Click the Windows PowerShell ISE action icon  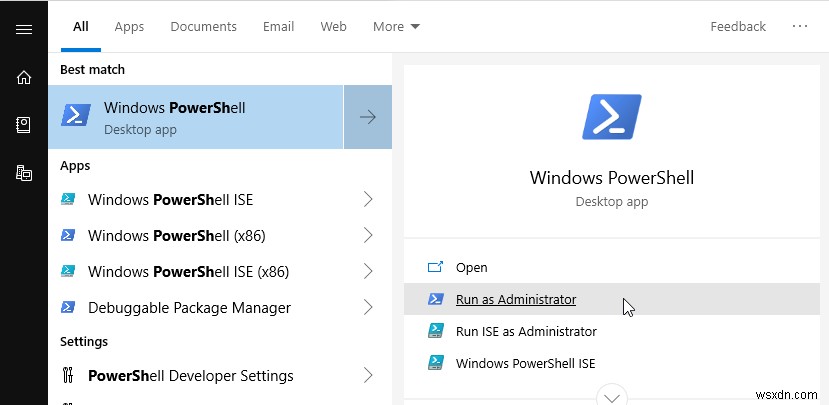point(435,363)
